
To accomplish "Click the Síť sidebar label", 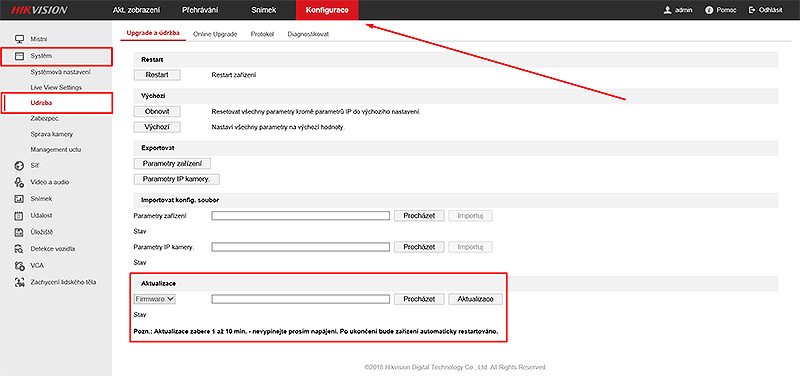I will click(35, 166).
